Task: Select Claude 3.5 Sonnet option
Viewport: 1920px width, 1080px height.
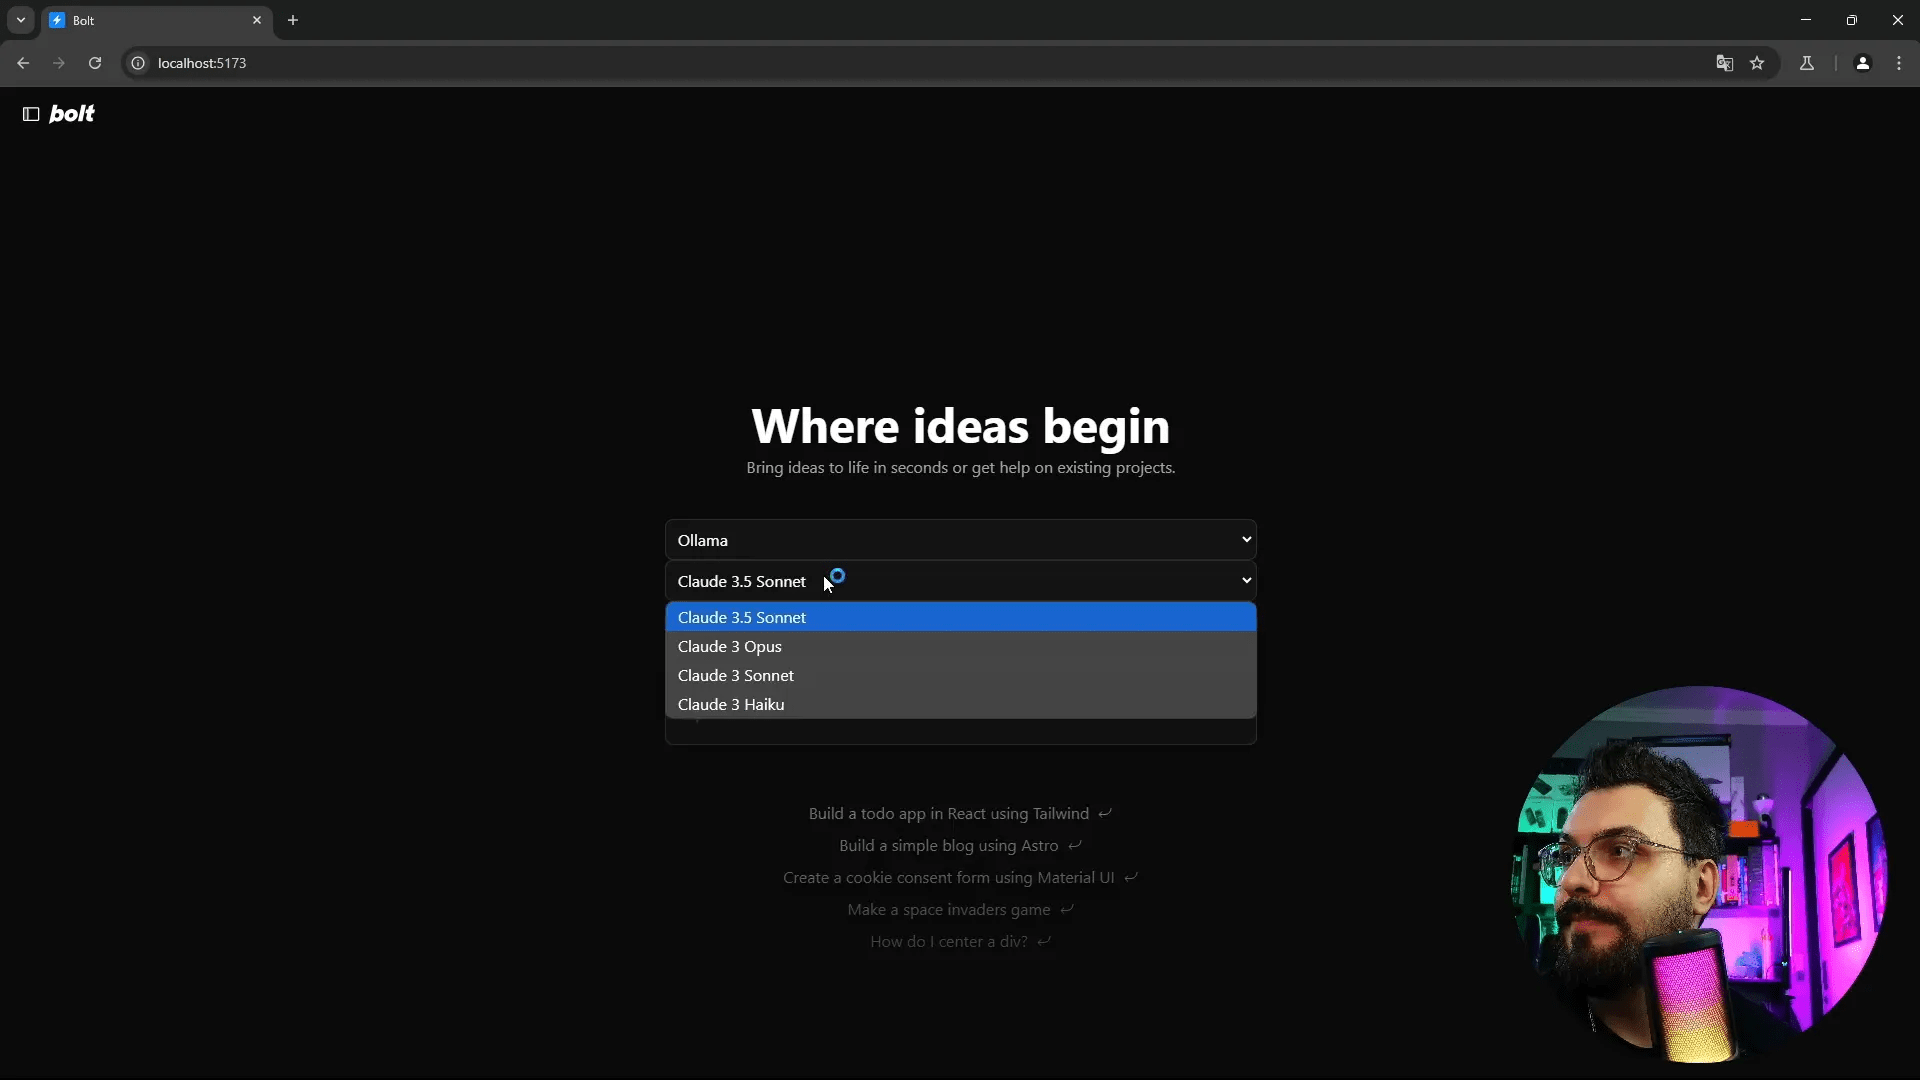Action: tap(960, 617)
